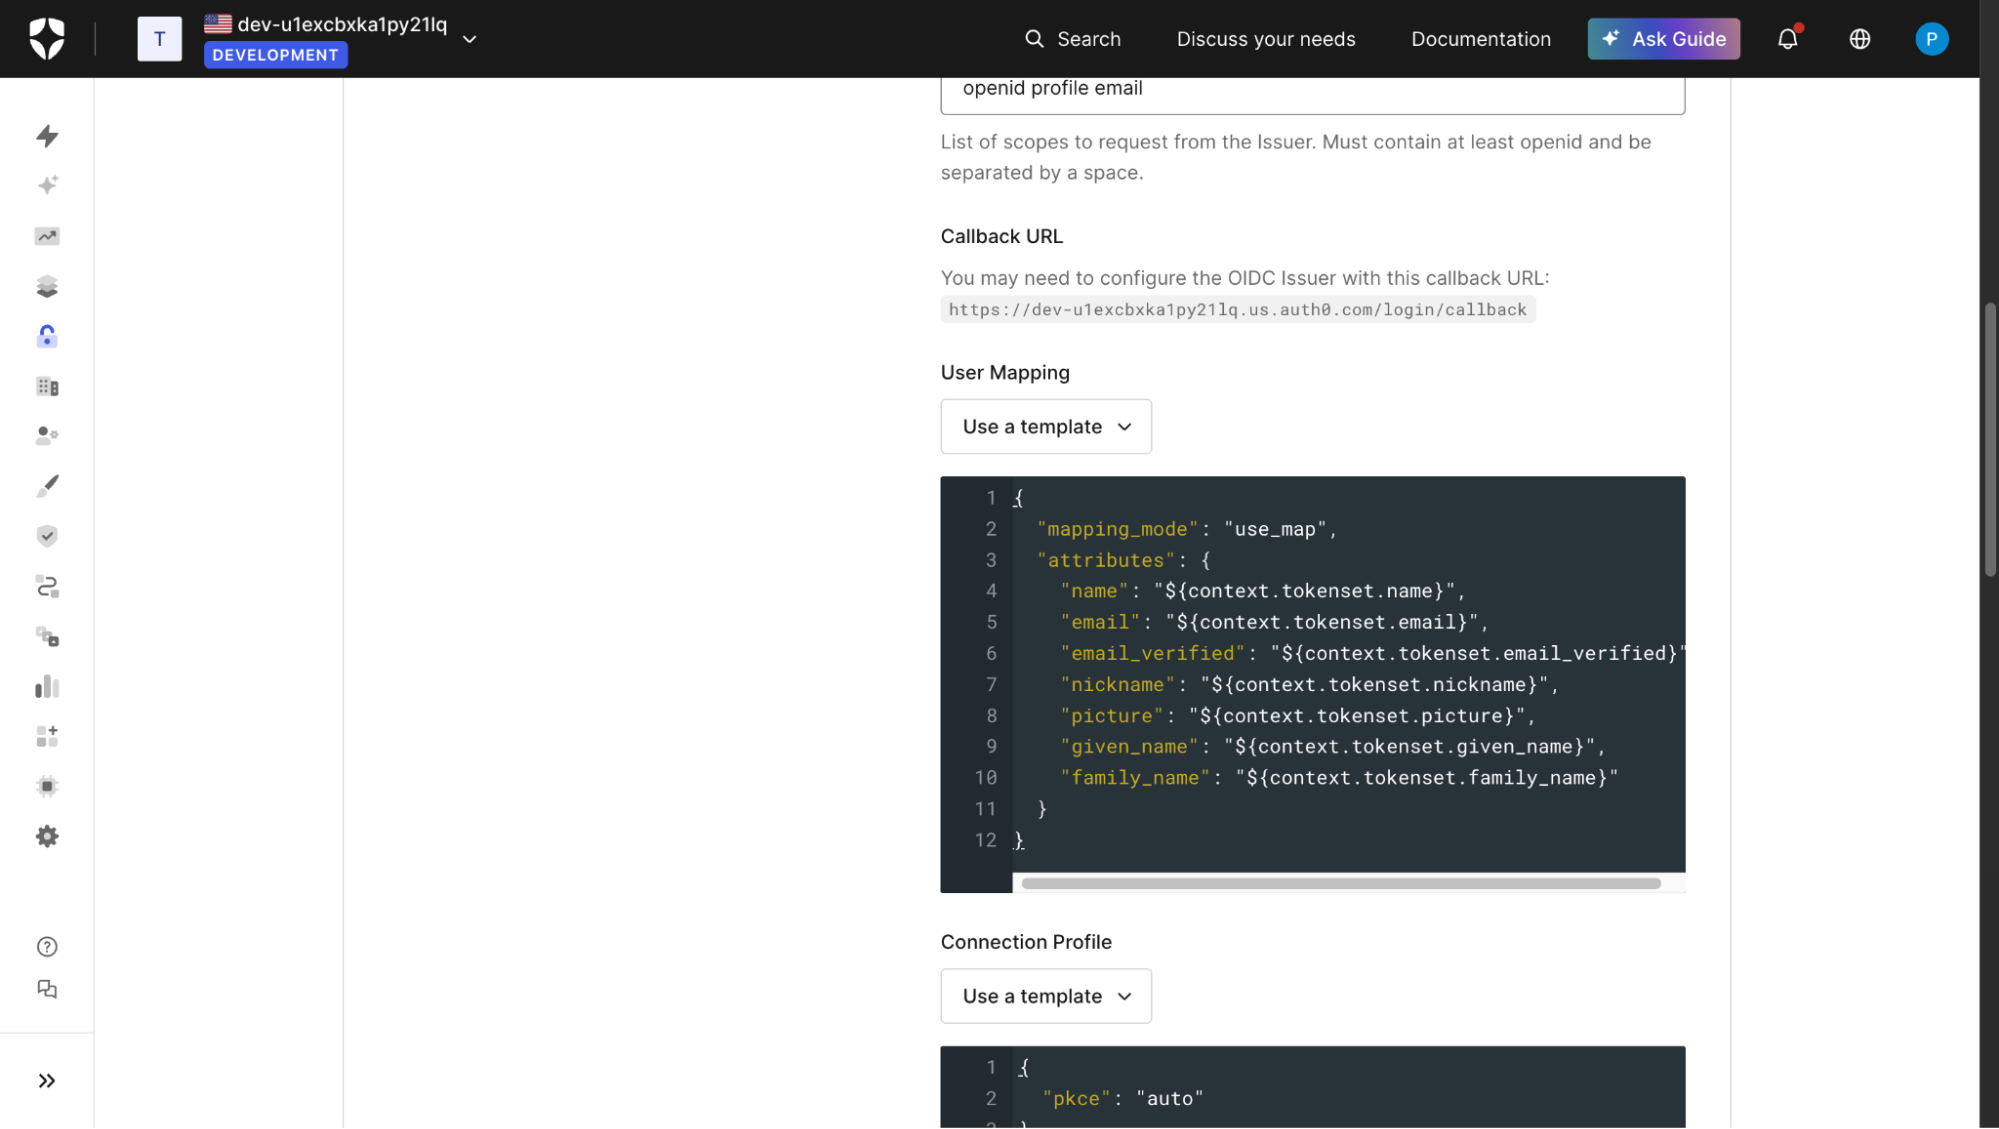This screenshot has width=1999, height=1129.
Task: Open Discuss your needs menu item
Action: pos(1265,39)
